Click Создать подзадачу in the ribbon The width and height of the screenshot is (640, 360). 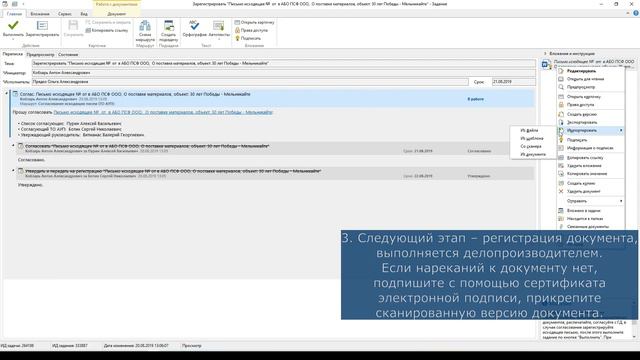point(169,31)
